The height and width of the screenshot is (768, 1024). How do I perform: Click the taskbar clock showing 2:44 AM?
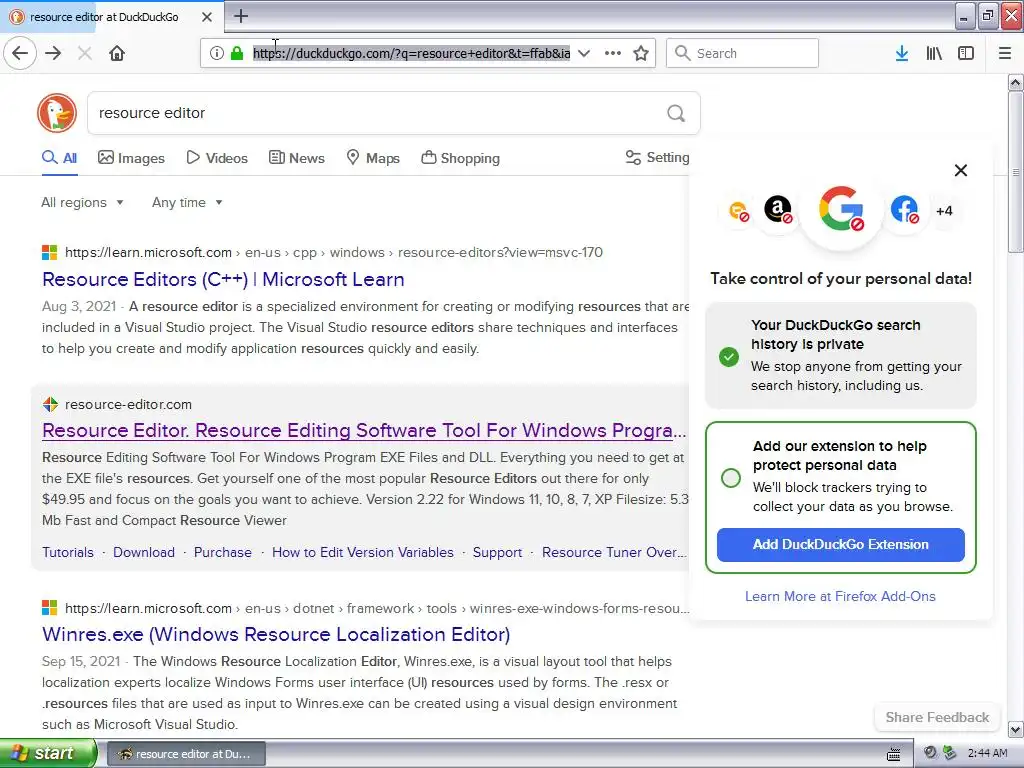[x=987, y=753]
